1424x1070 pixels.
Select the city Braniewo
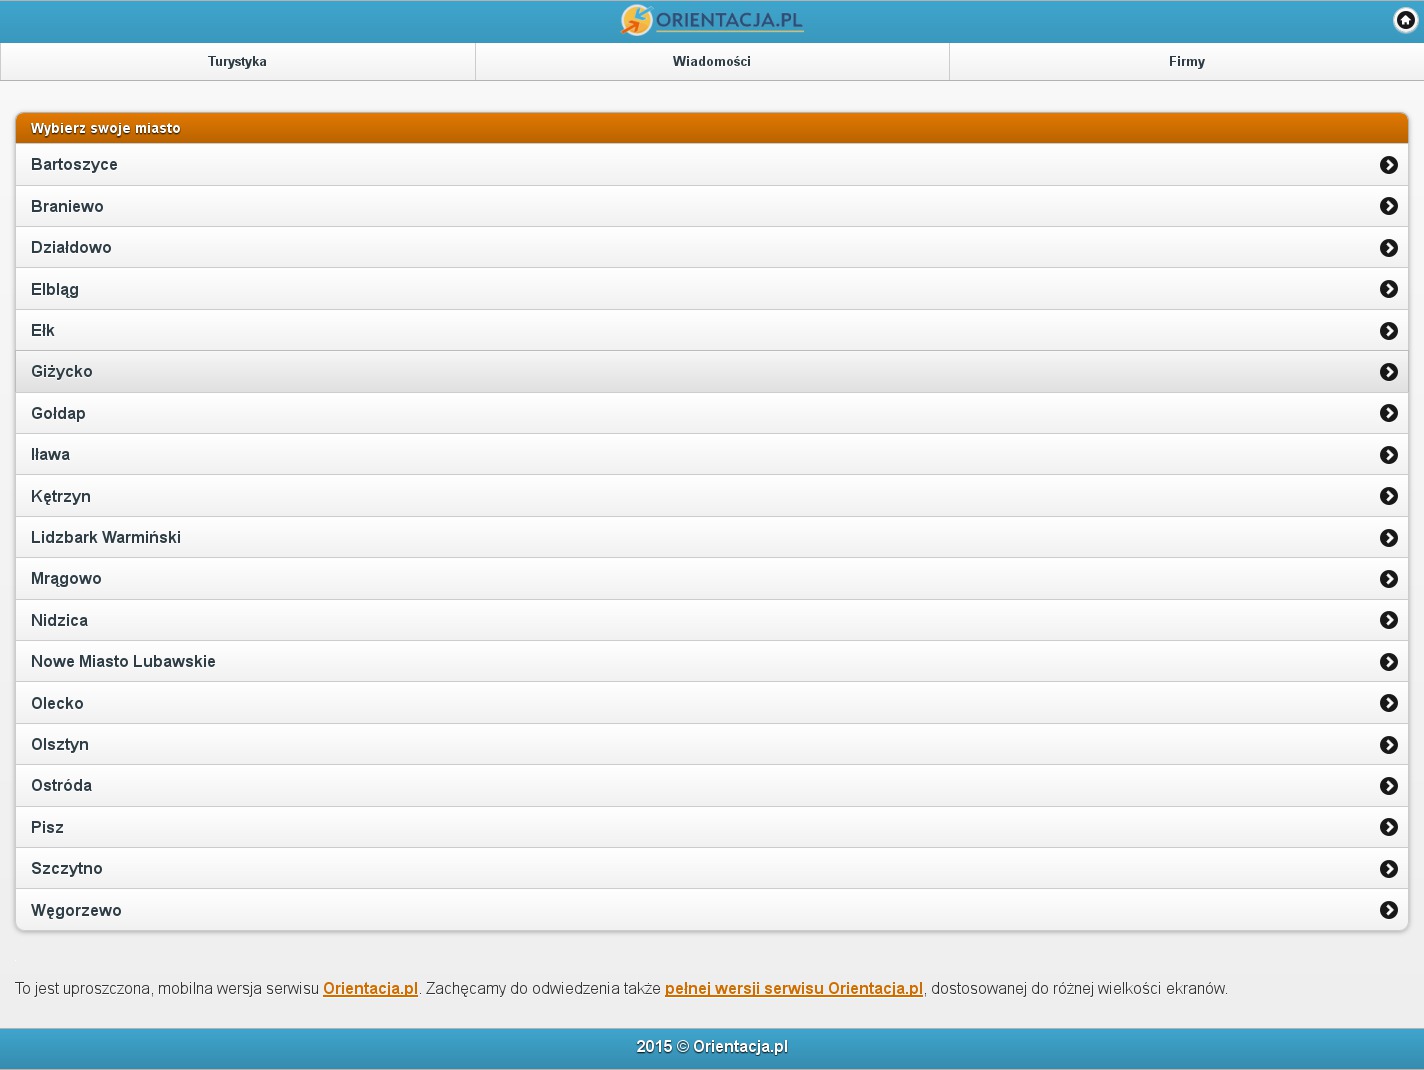[x=67, y=206]
